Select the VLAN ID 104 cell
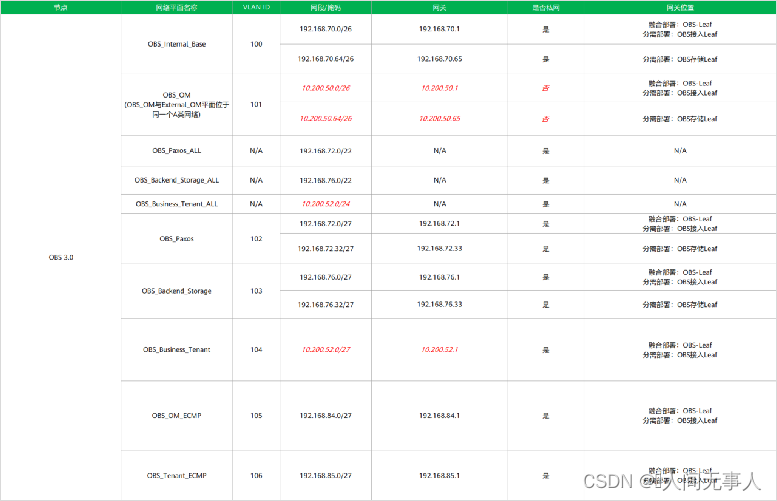777x501 pixels. click(256, 350)
